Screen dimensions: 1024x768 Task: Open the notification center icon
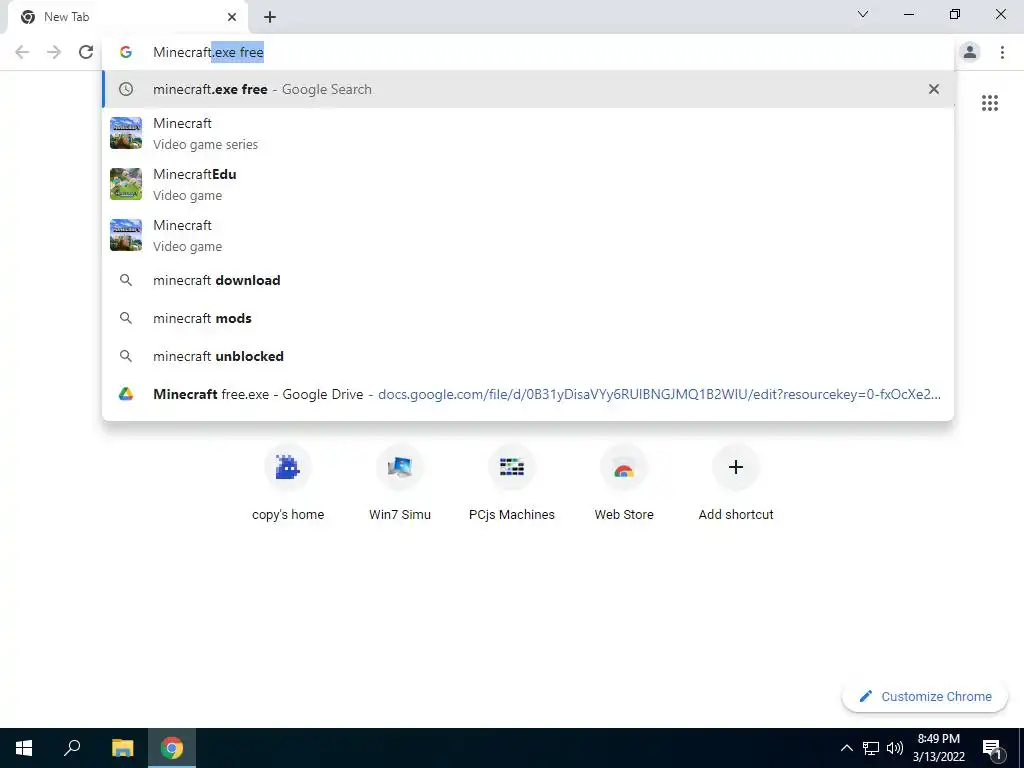tap(991, 748)
